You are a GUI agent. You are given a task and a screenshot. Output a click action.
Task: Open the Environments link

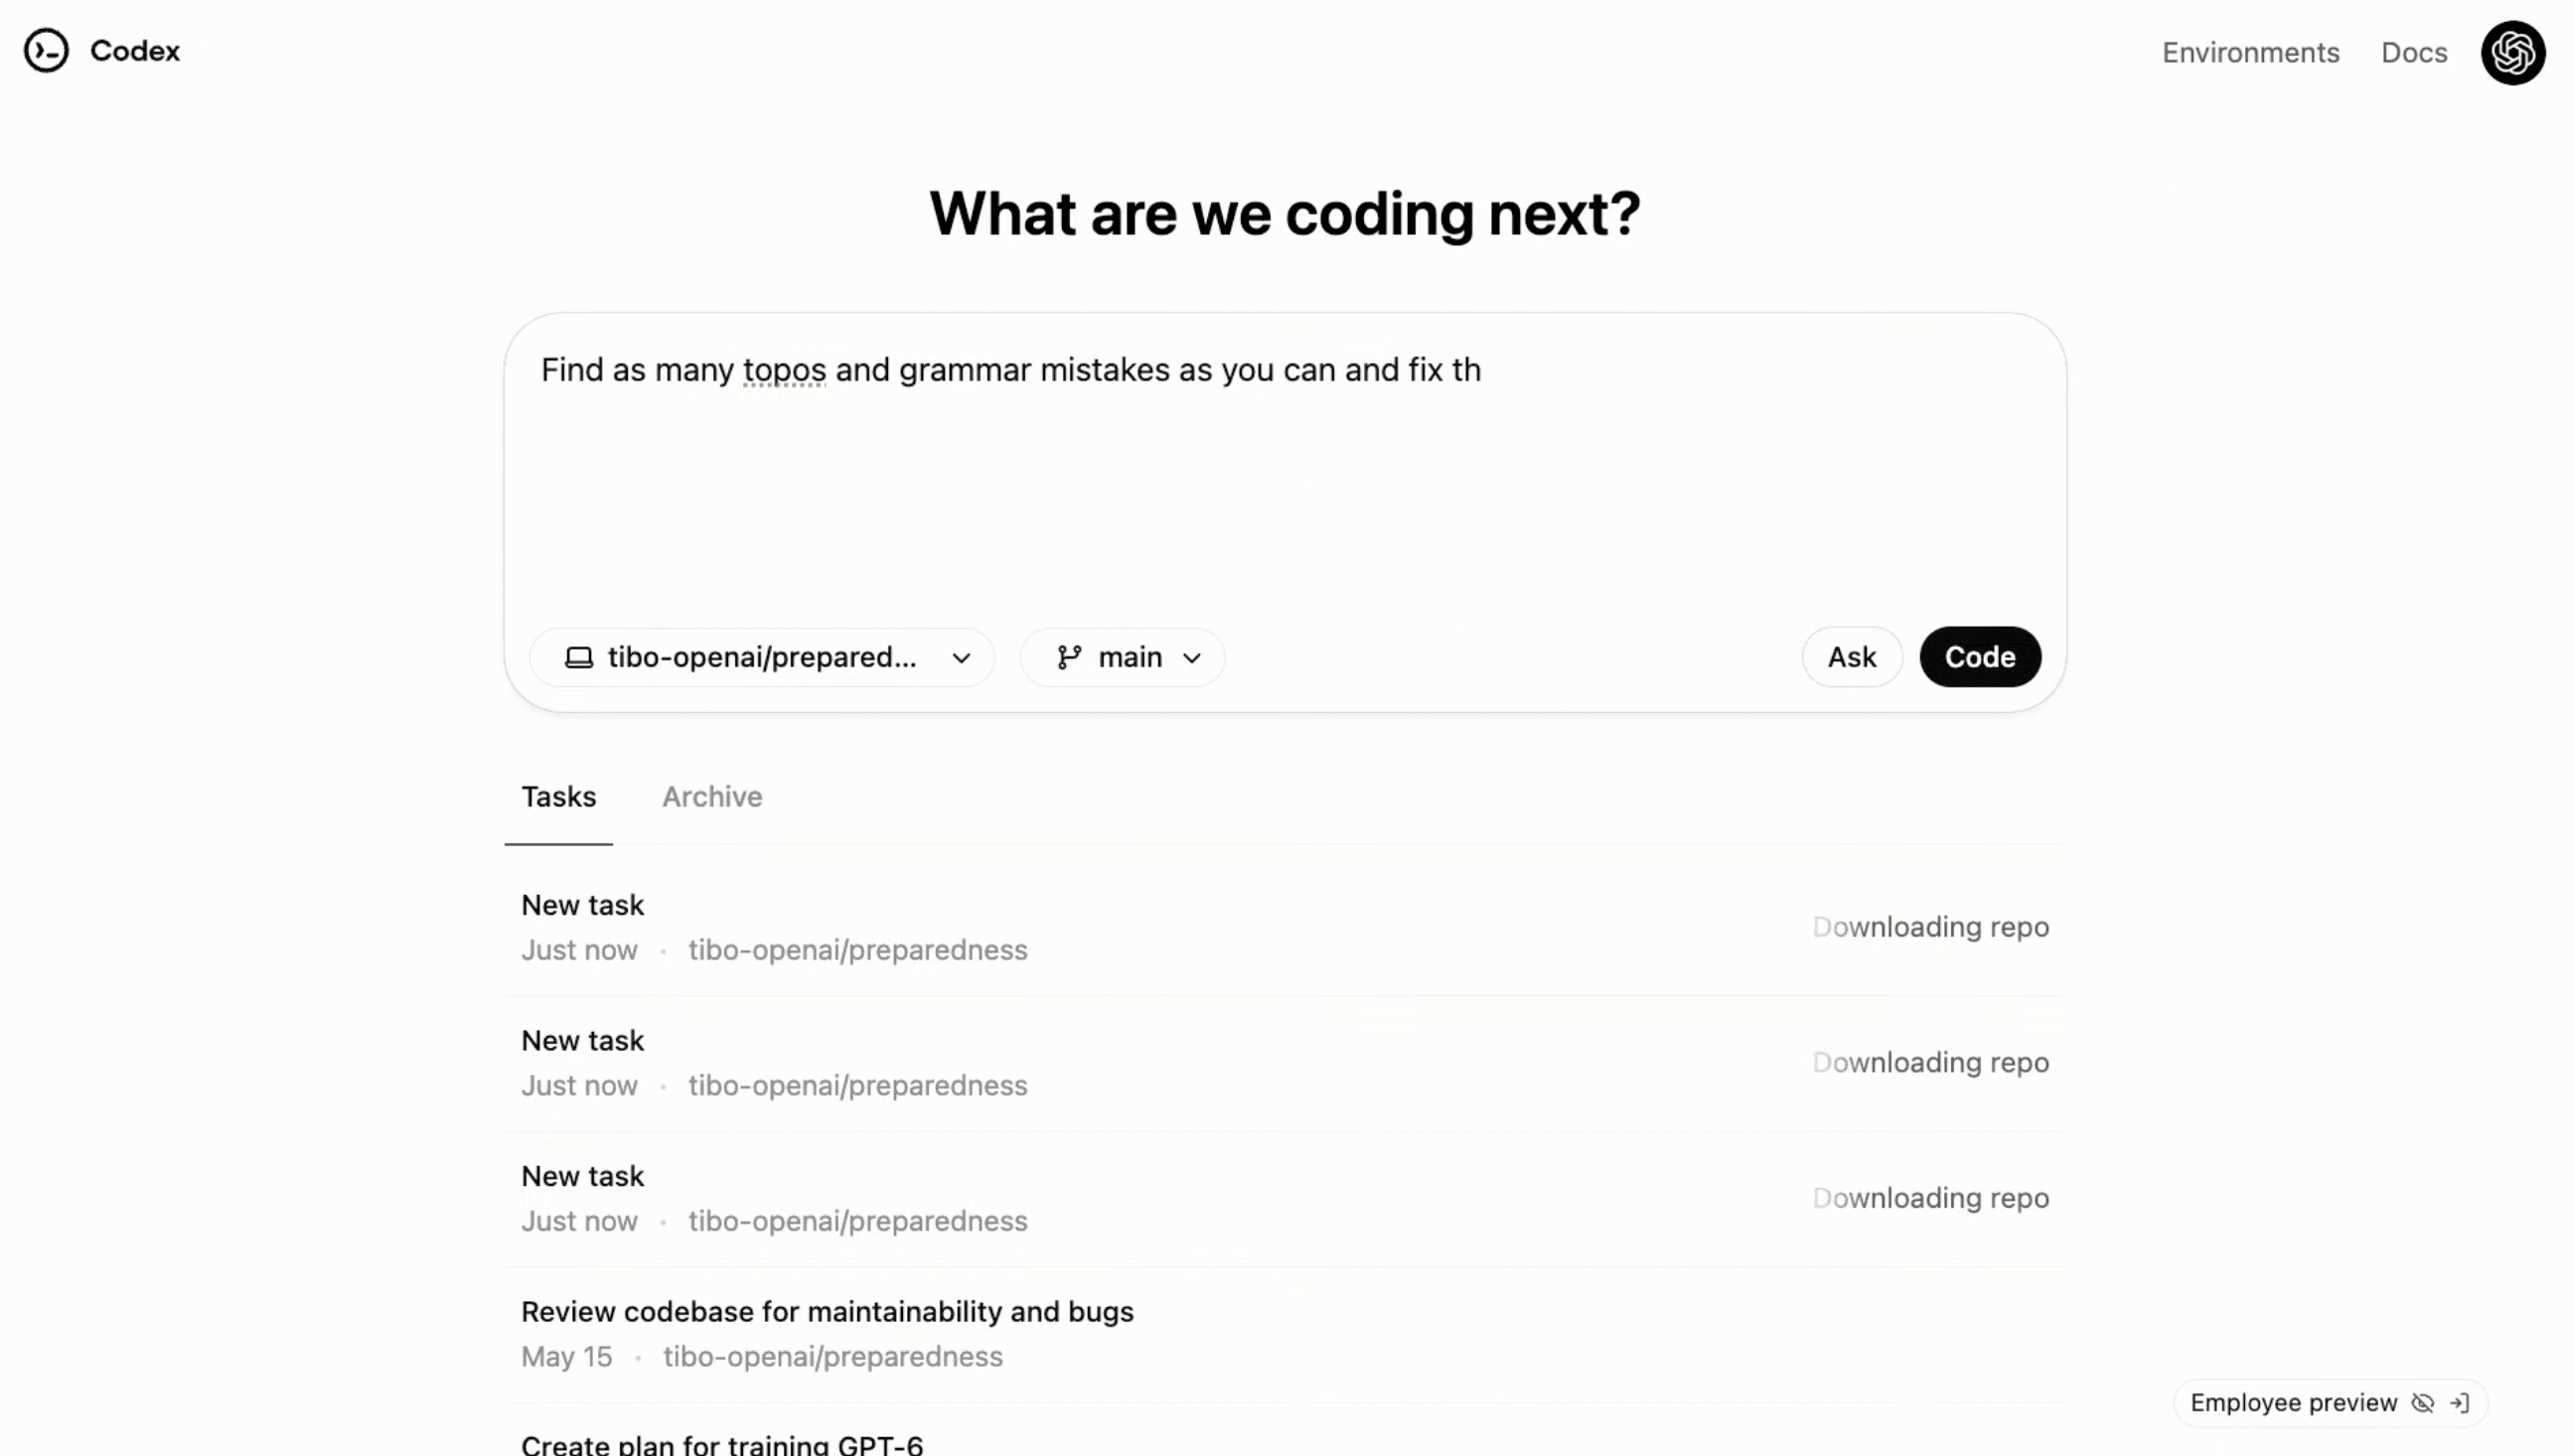click(2250, 53)
